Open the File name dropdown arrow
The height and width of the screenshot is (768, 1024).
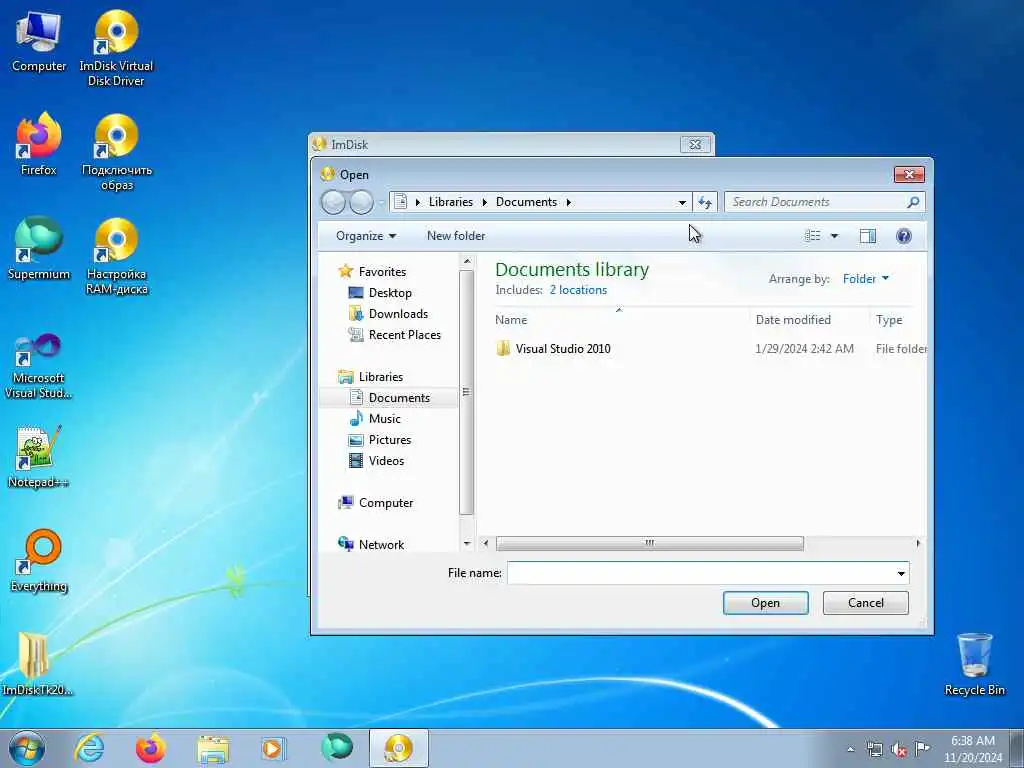(x=901, y=573)
